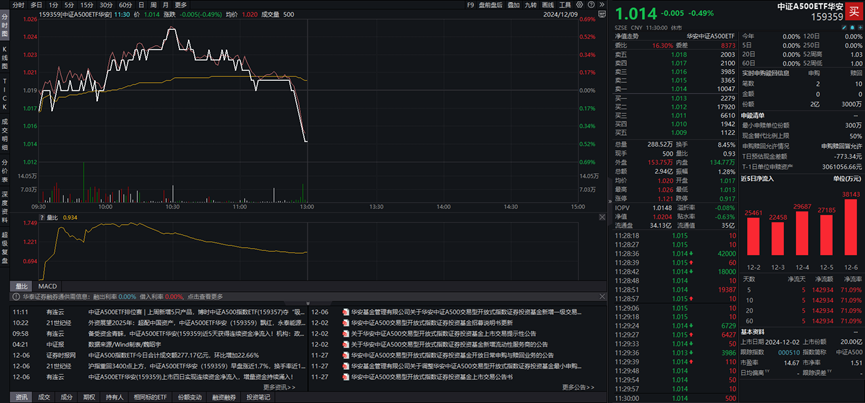865x403 pixels.
Task: Switch to the 投资笔记 bottom tab
Action: (258, 397)
